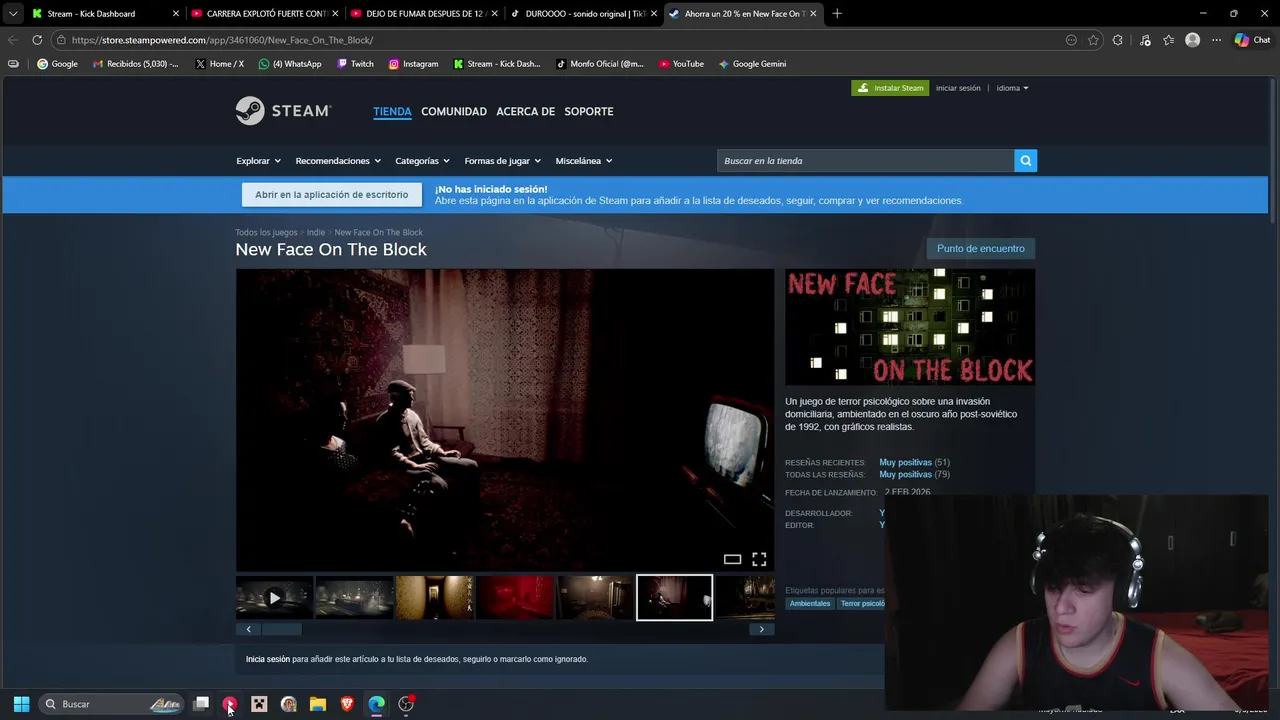Open favorites list icon in toolbar
This screenshot has height=720, width=1280.
coord(1168,40)
